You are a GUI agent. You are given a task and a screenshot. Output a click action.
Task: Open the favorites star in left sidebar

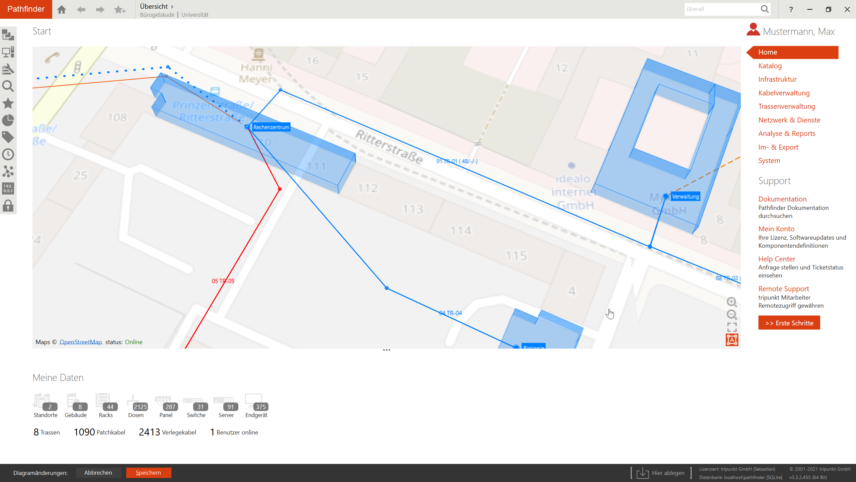click(x=8, y=103)
